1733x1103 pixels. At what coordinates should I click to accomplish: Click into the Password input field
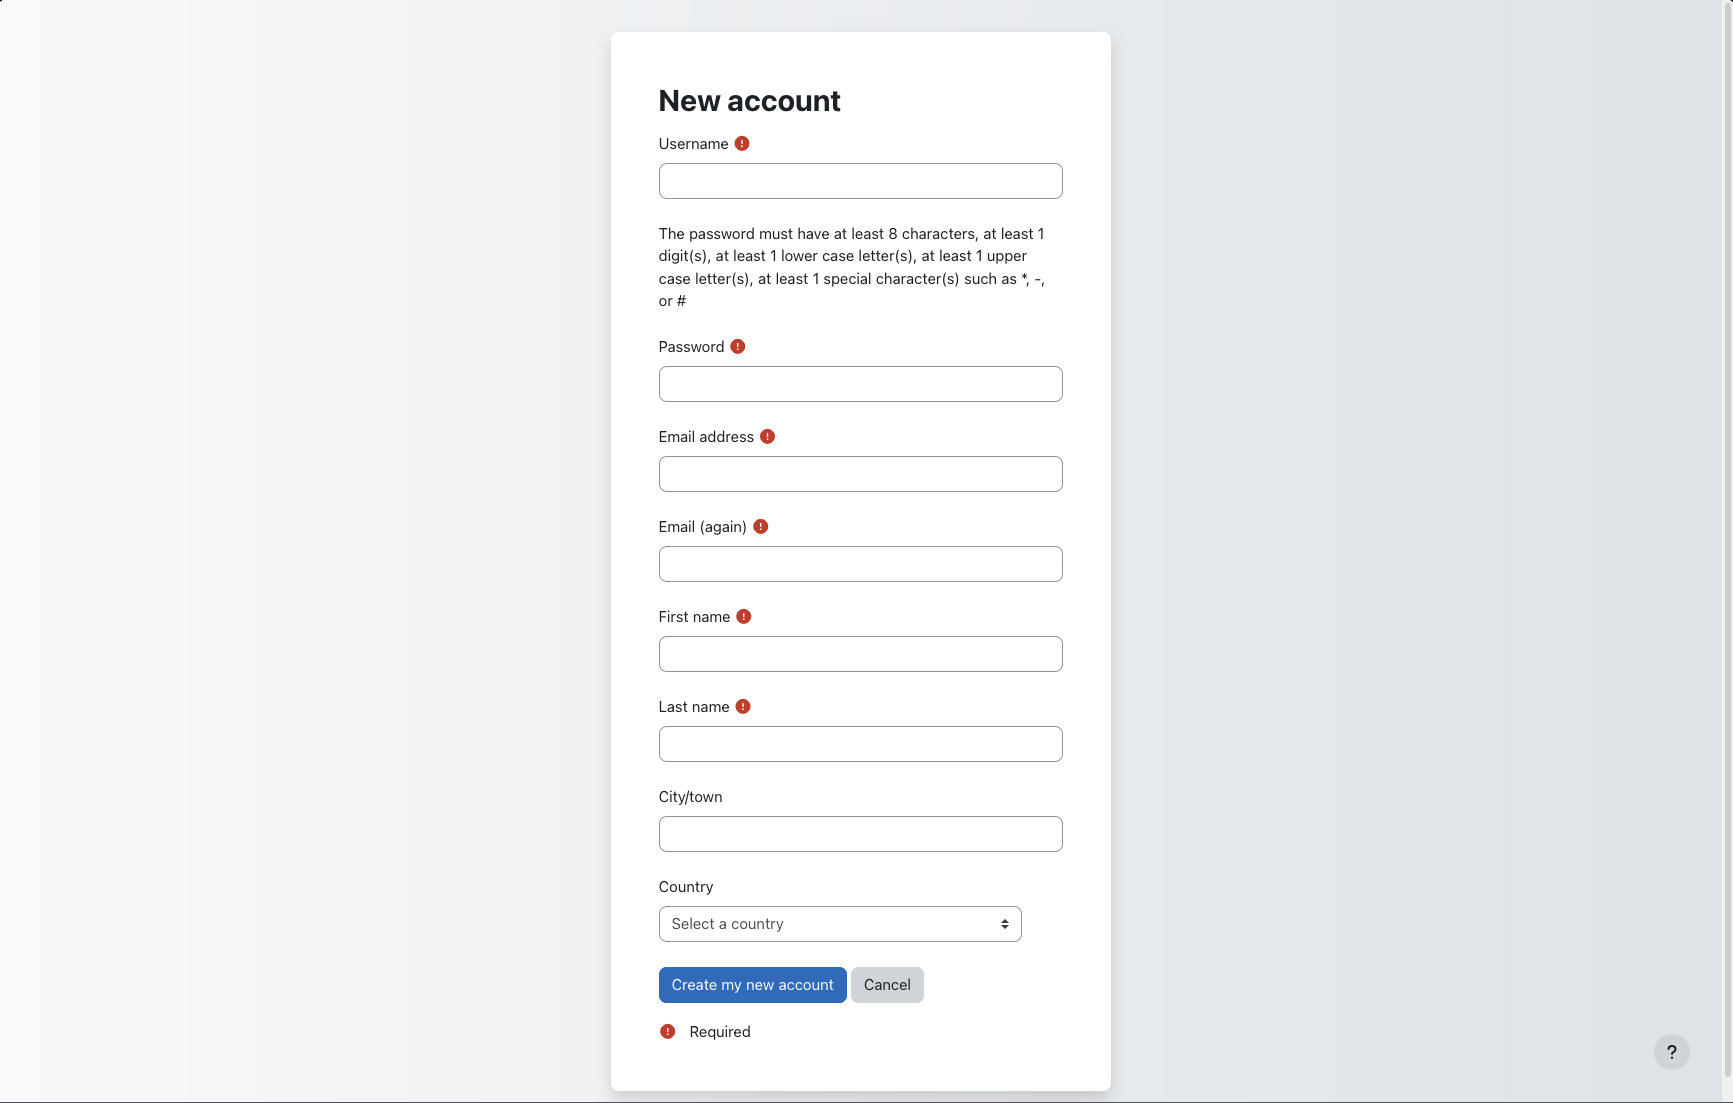(x=860, y=384)
